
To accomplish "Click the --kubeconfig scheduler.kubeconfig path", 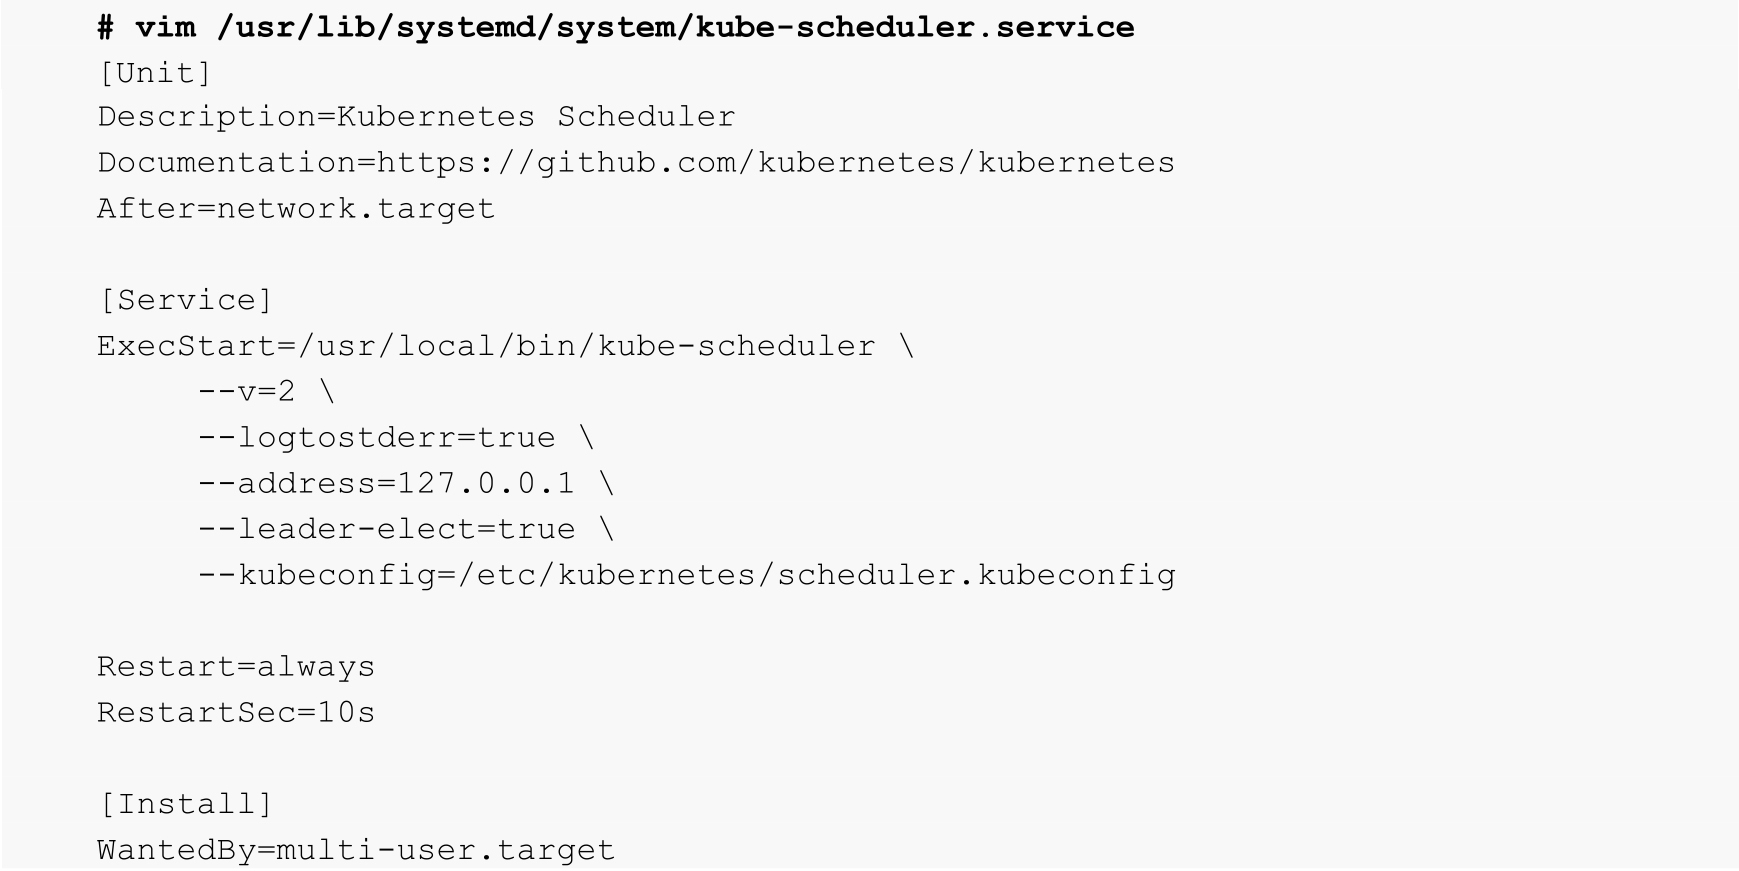I will pos(686,576).
